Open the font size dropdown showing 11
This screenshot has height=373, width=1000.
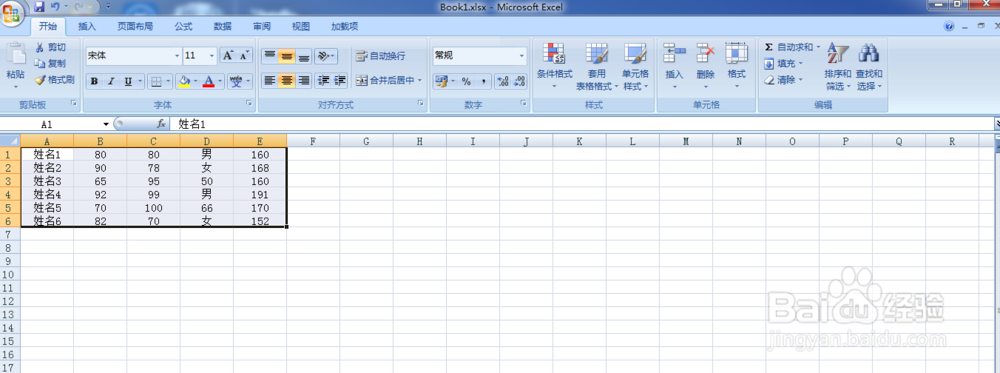pos(212,56)
